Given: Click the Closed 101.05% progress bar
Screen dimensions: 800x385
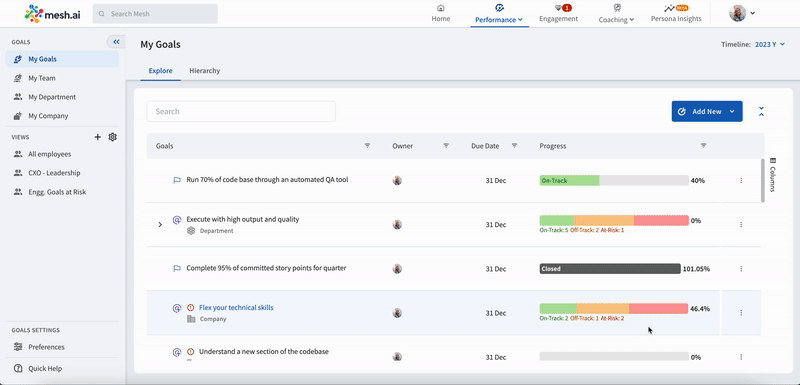Looking at the screenshot, I should pos(610,269).
